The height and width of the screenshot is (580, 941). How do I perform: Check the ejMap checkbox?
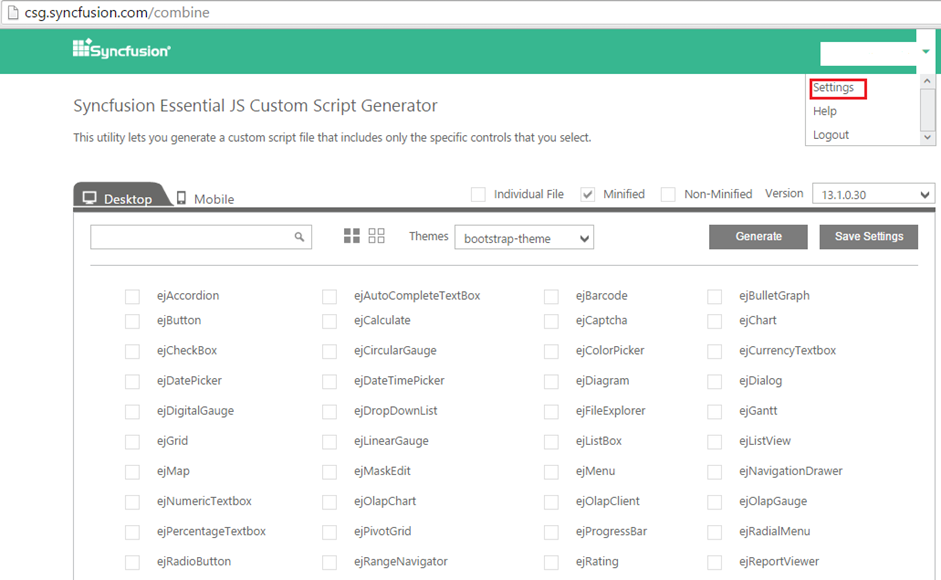[132, 472]
